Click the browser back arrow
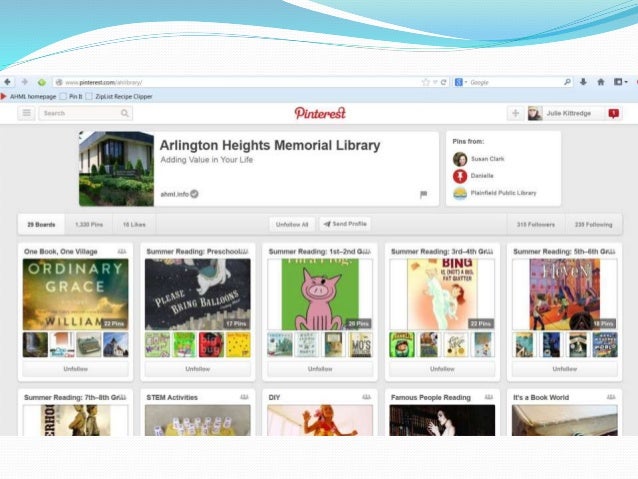This screenshot has height=479, width=638. (7, 82)
